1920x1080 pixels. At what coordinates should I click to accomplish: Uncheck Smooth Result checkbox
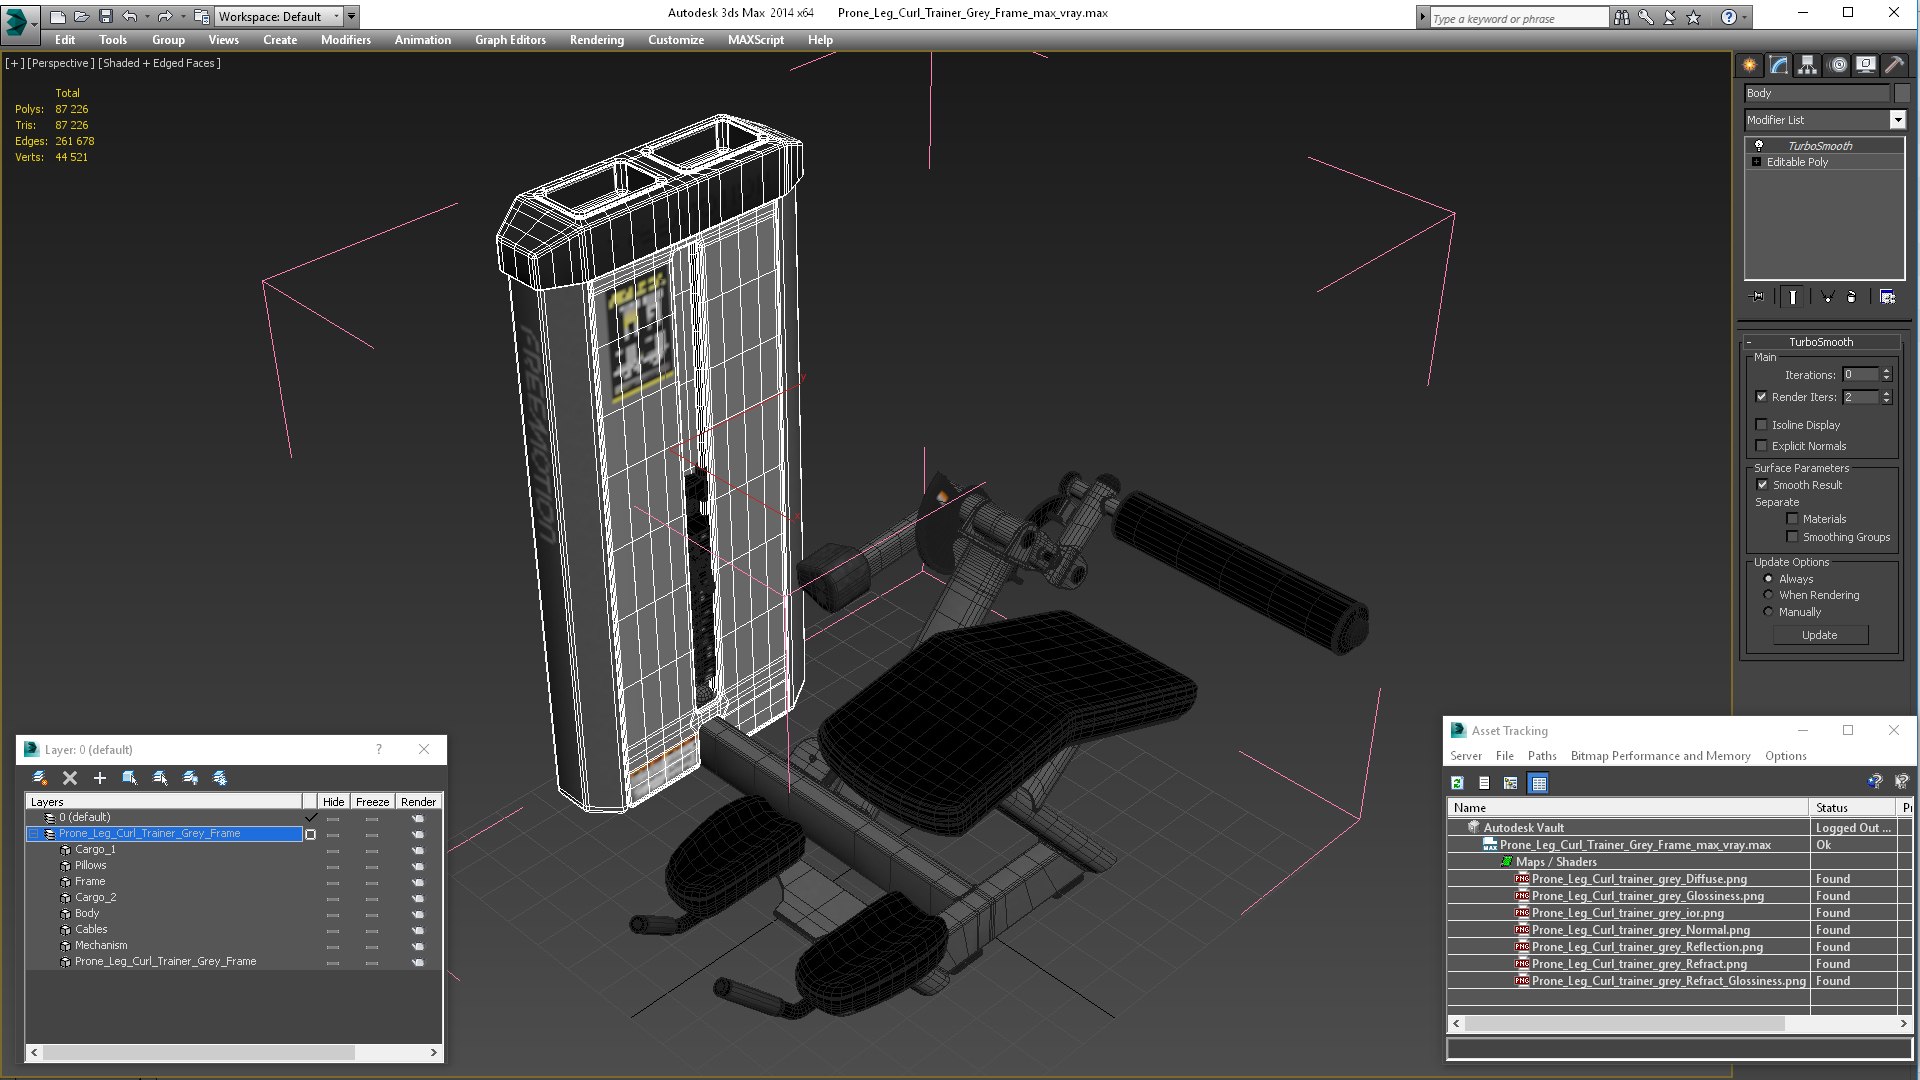click(x=1762, y=485)
